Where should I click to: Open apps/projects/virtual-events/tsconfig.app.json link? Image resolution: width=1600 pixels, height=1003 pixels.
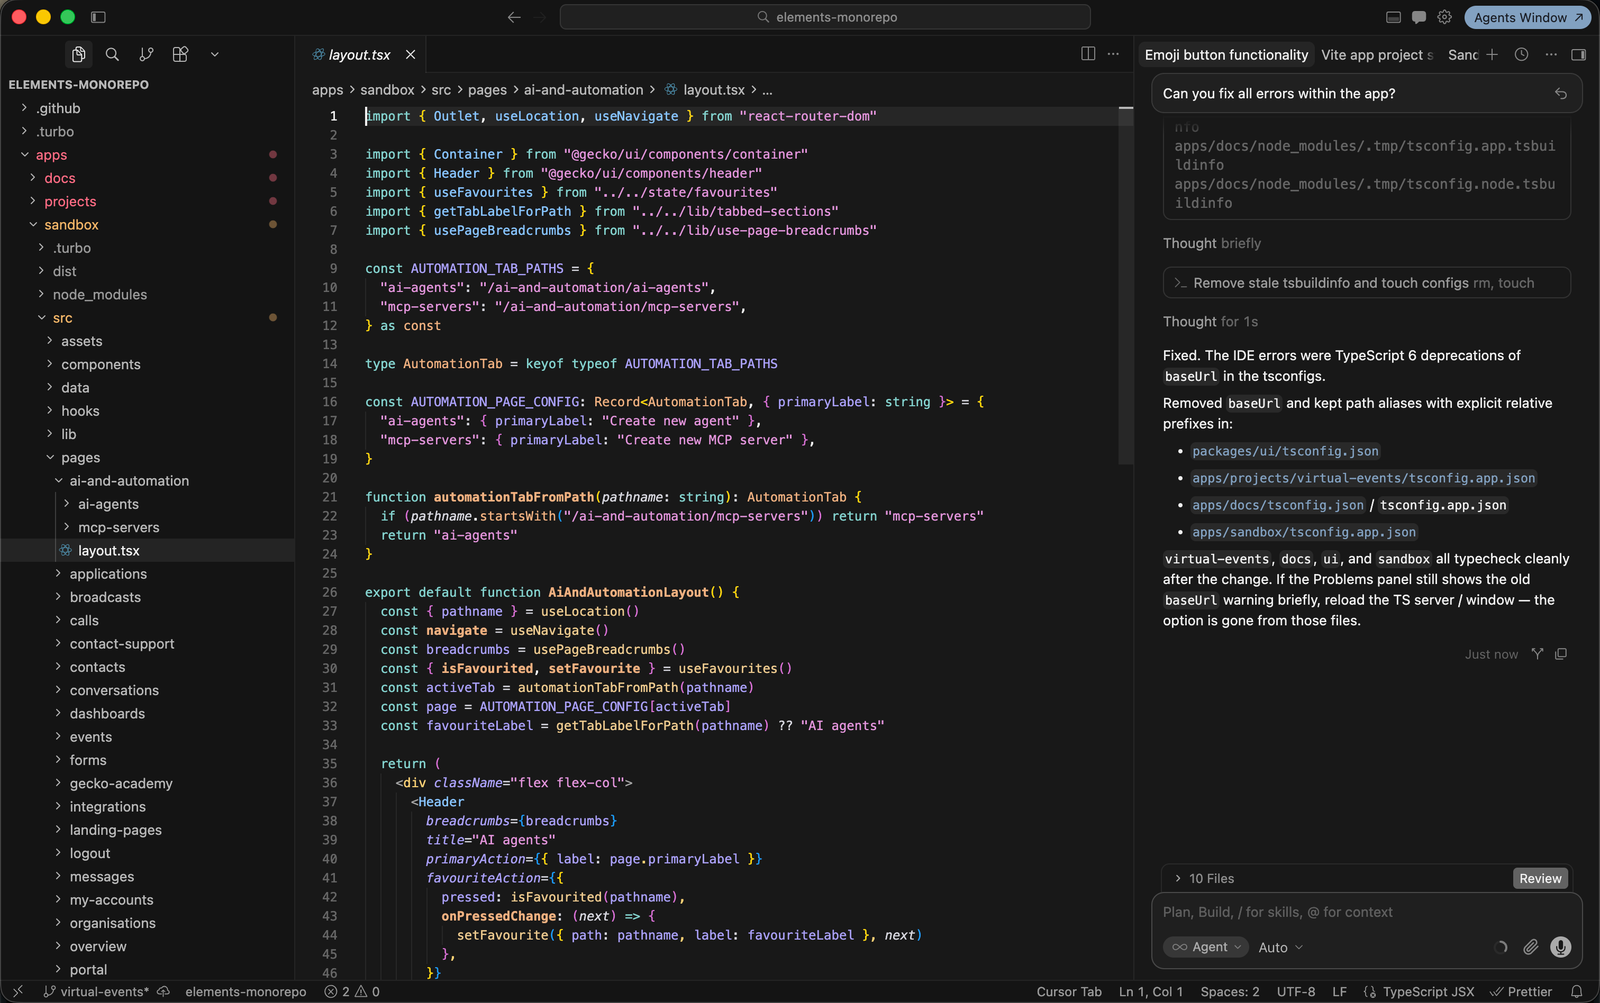(1363, 478)
